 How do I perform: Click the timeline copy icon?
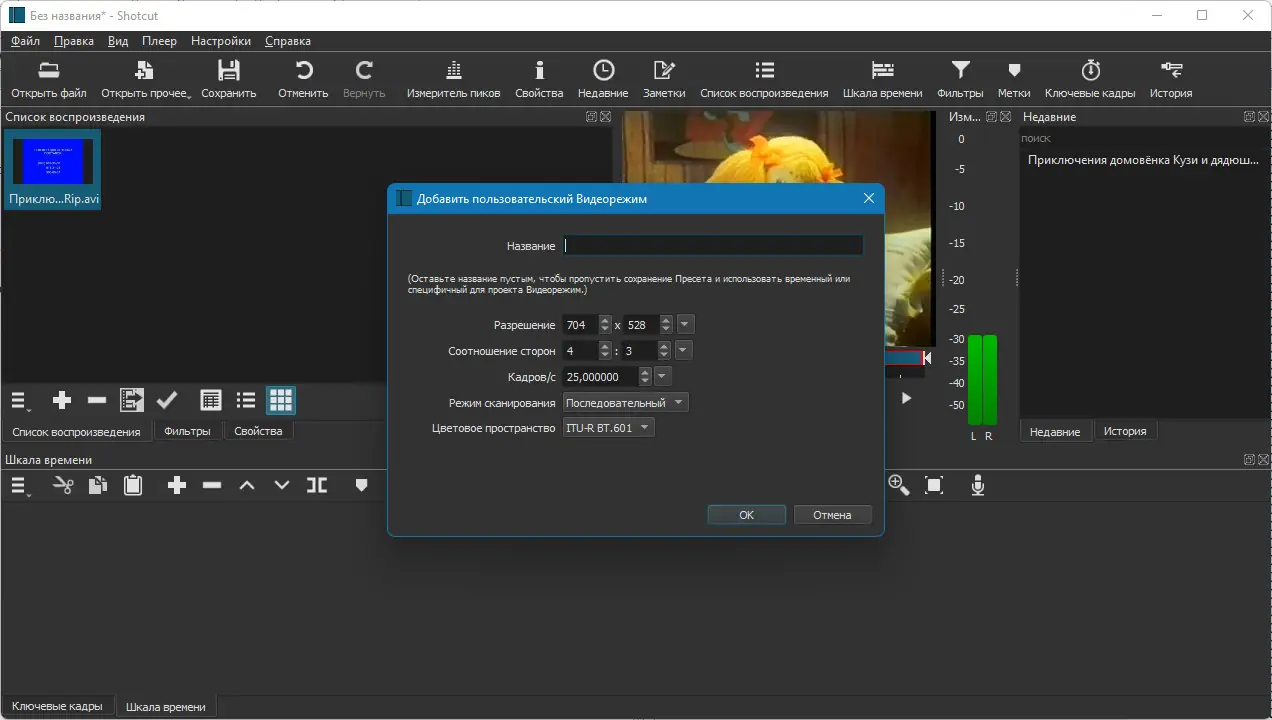coord(97,485)
